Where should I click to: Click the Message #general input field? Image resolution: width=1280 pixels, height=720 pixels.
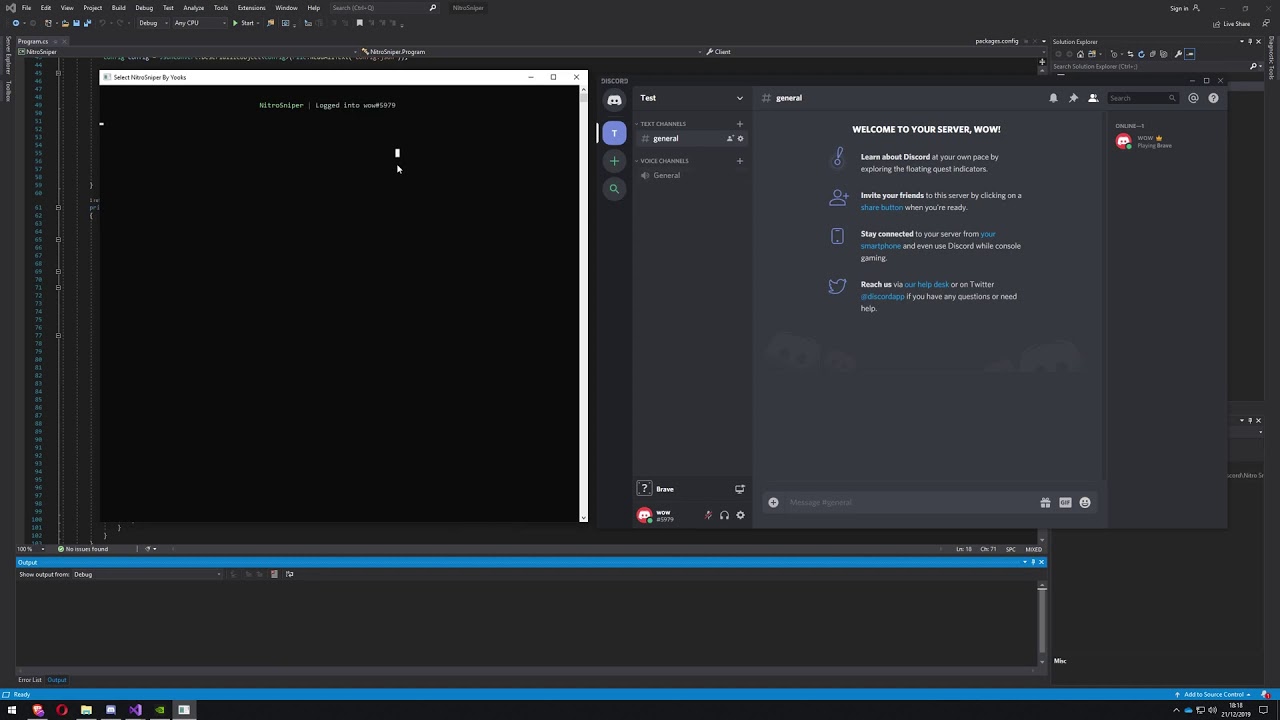[910, 503]
